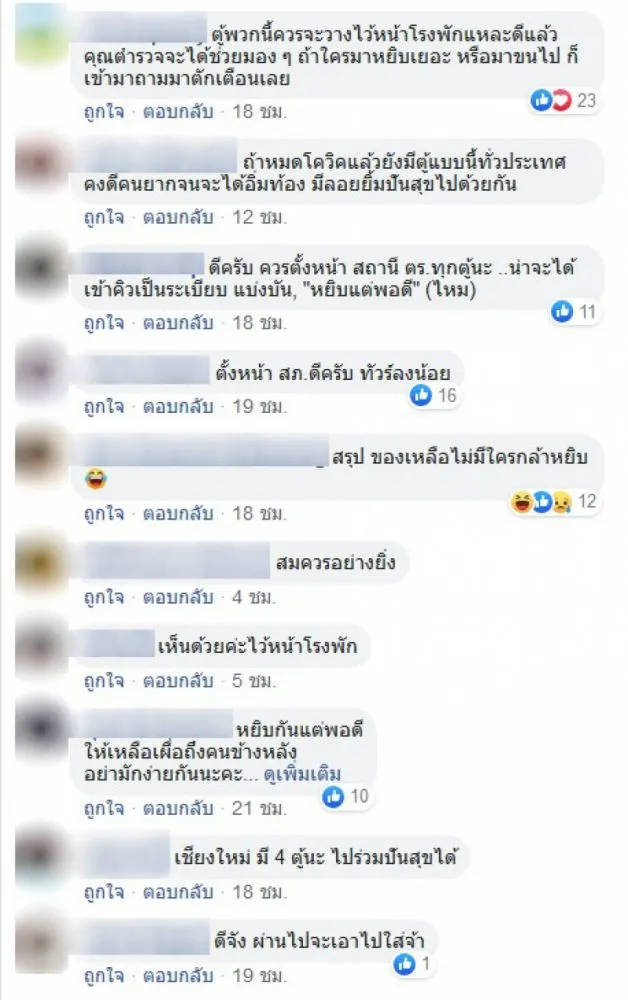Click the like icon with 1 reaction
Image resolution: width=628 pixels, height=1000 pixels.
coord(404,964)
